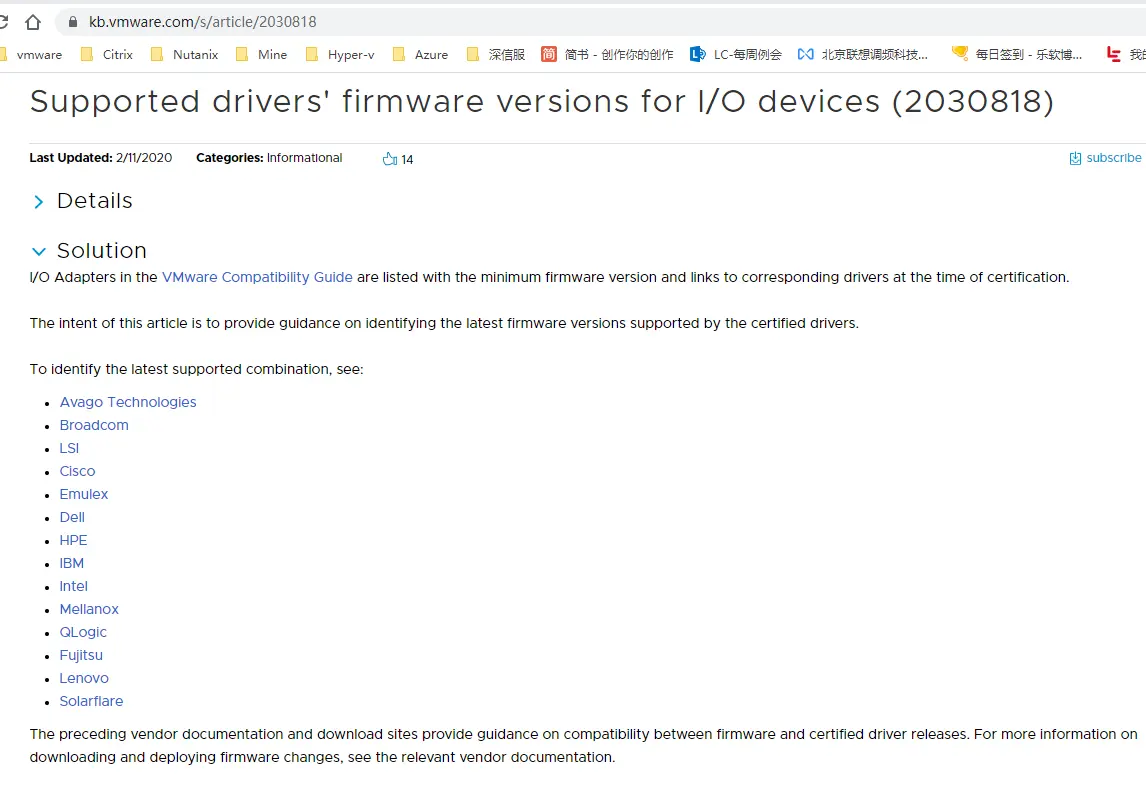Open the Avago Technologies link

pos(128,402)
